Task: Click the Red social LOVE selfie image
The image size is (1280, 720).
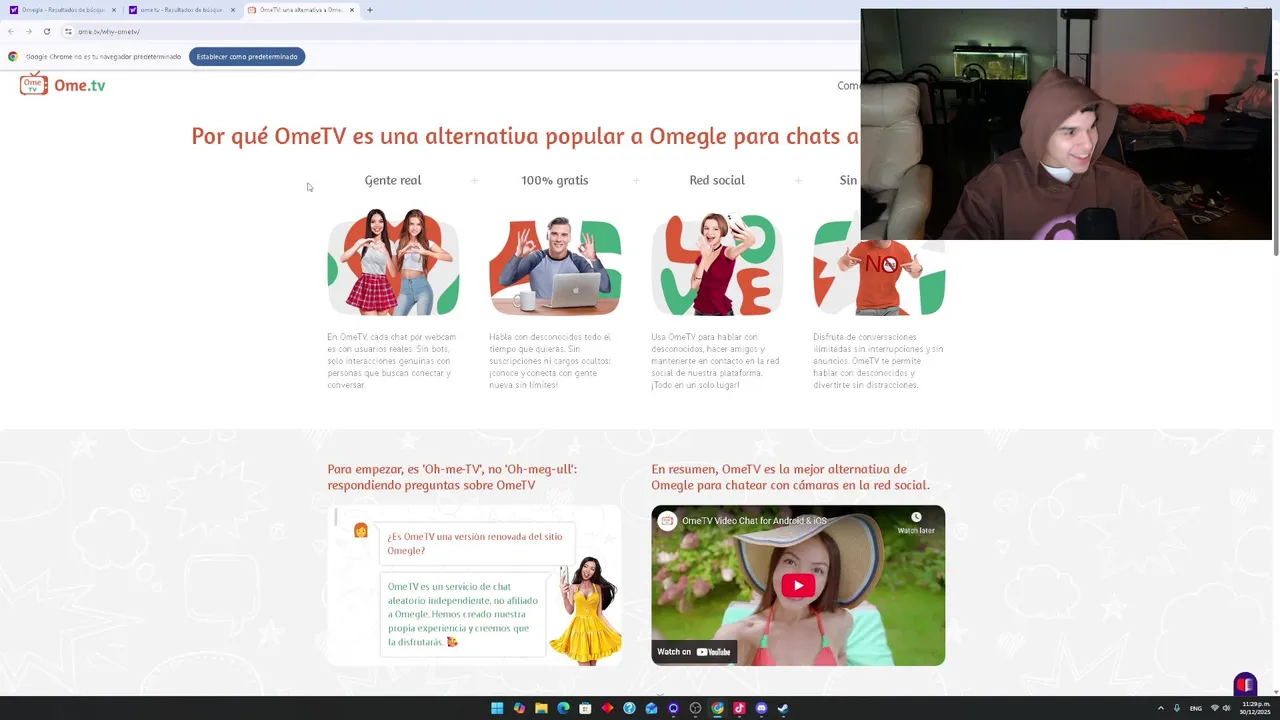Action: (717, 264)
